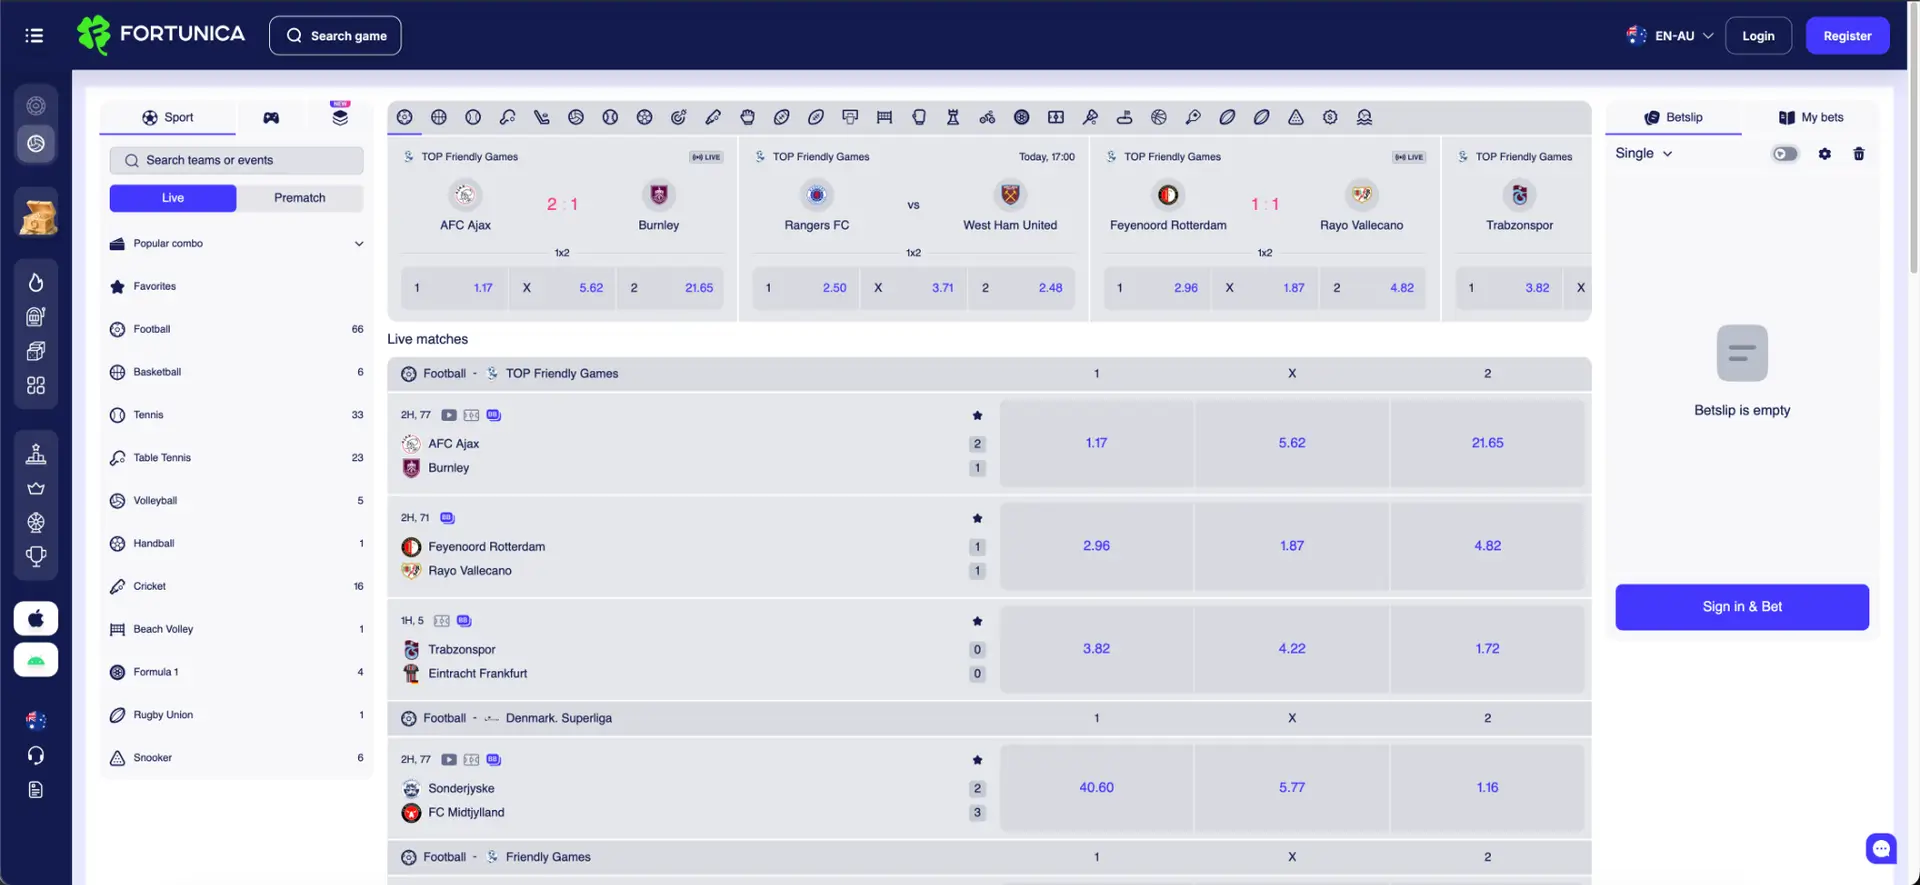Screen dimensions: 1920x885
Task: Download the Android app
Action: point(36,660)
